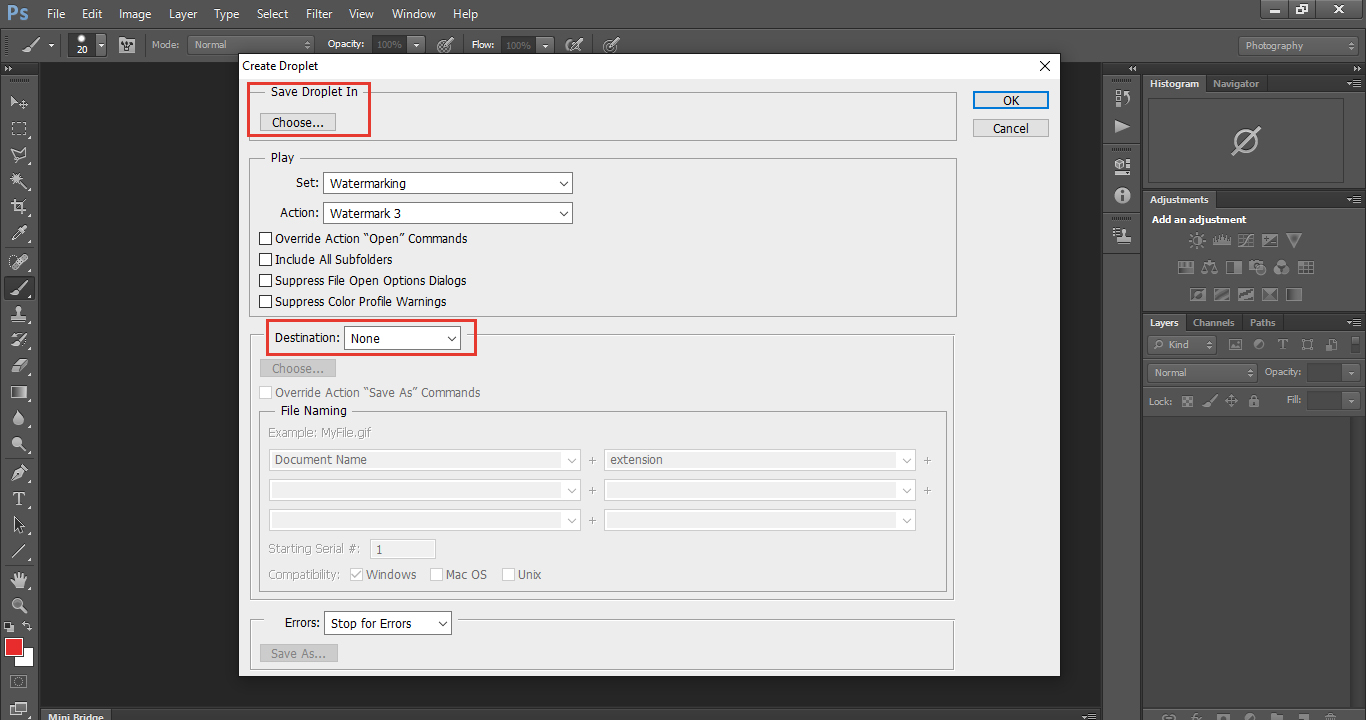This screenshot has height=720, width=1366.
Task: Add a Brightness/Contrast adjustment
Action: click(x=1197, y=241)
